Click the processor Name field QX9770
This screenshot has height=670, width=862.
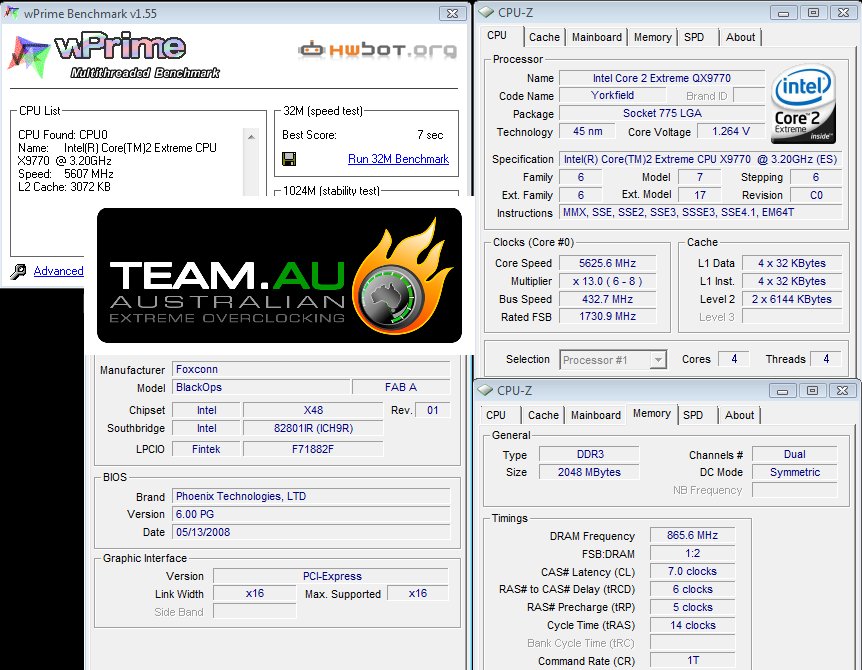(x=661, y=78)
